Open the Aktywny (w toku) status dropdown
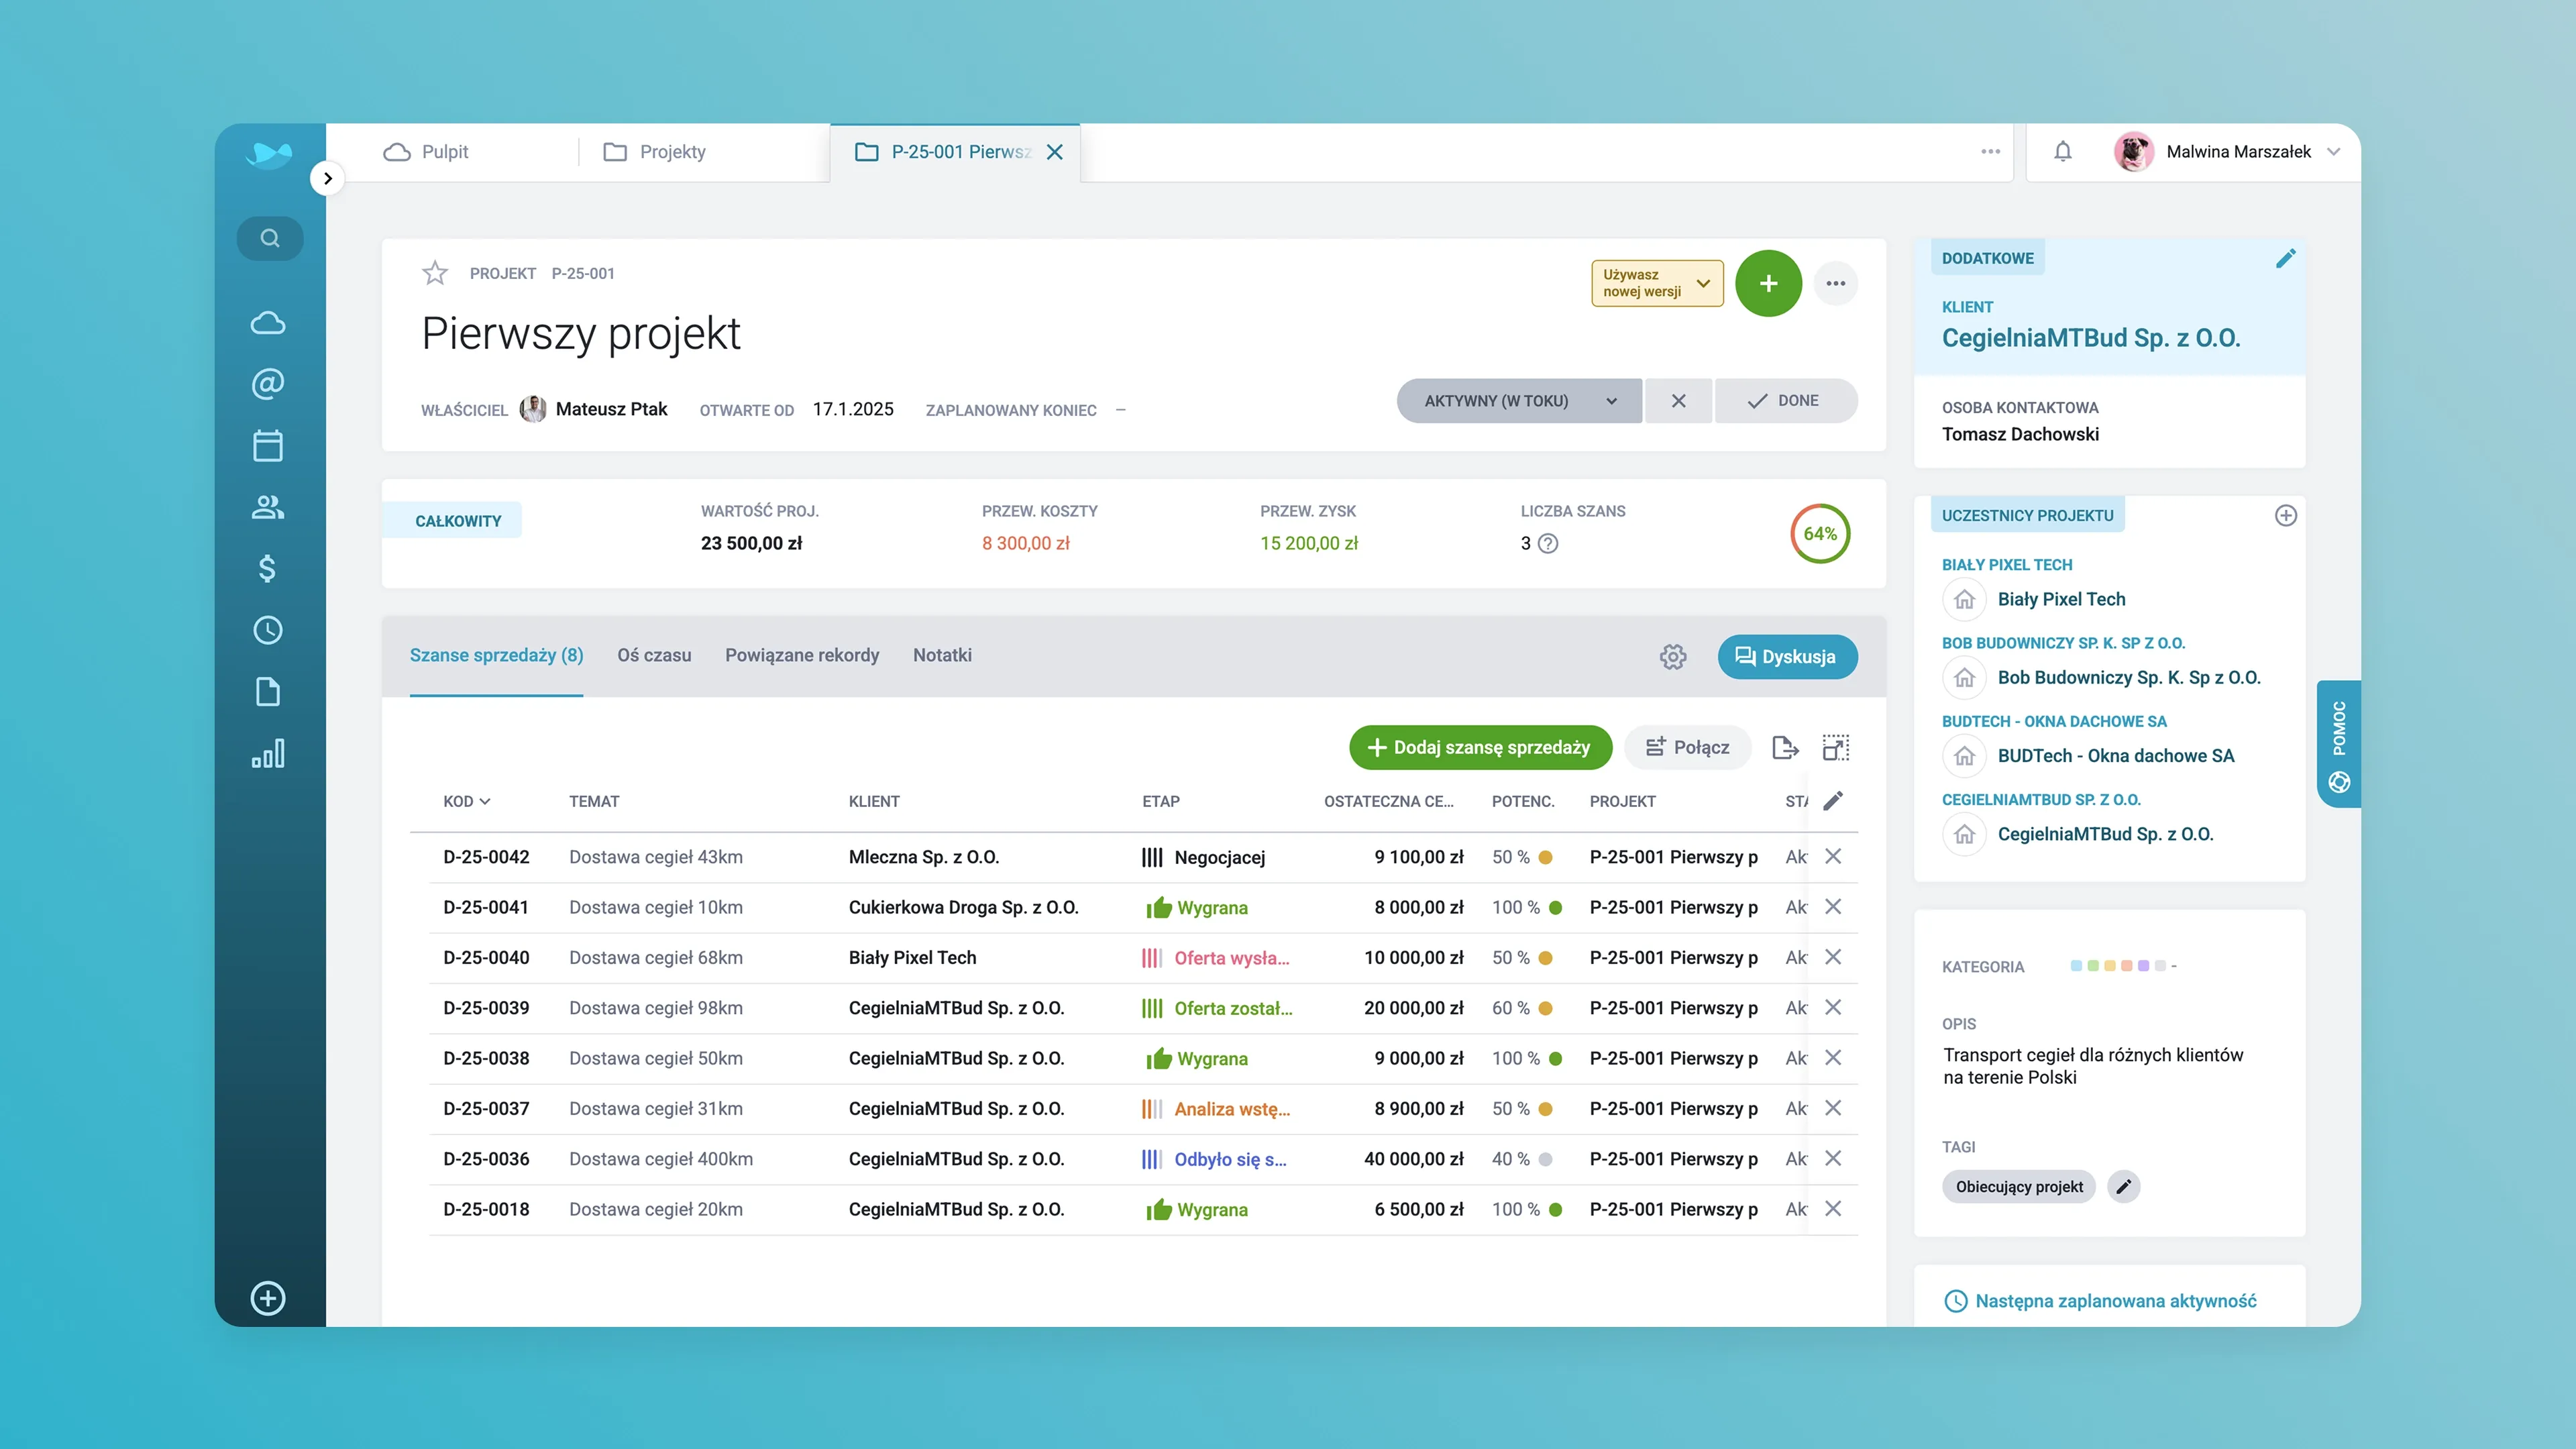 coord(1518,401)
